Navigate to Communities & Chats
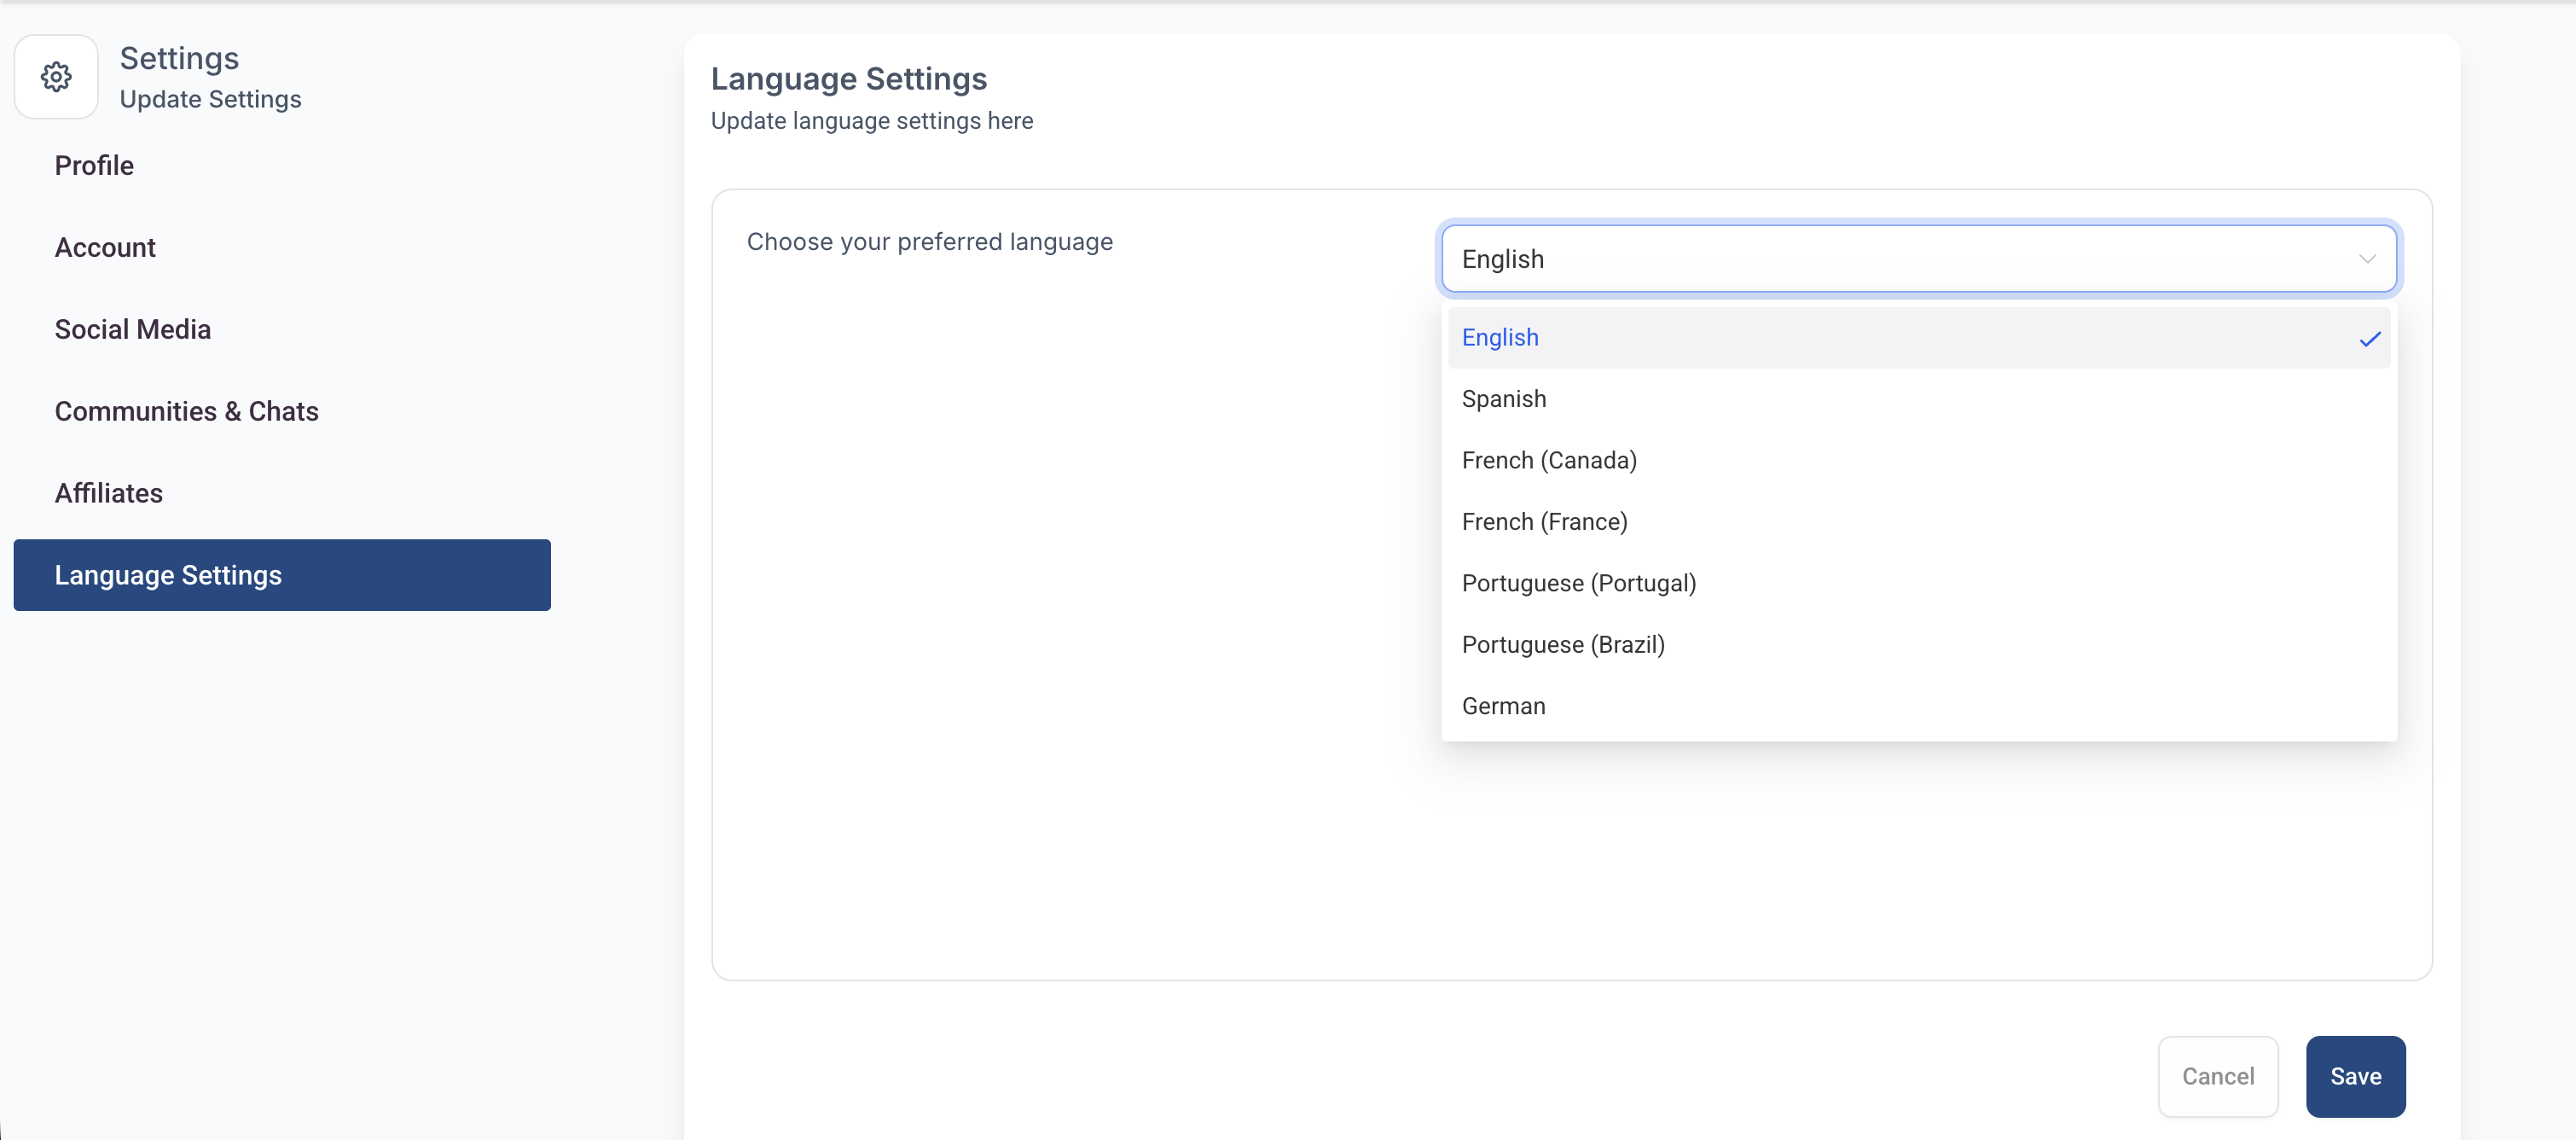The width and height of the screenshot is (2576, 1140). coord(186,411)
